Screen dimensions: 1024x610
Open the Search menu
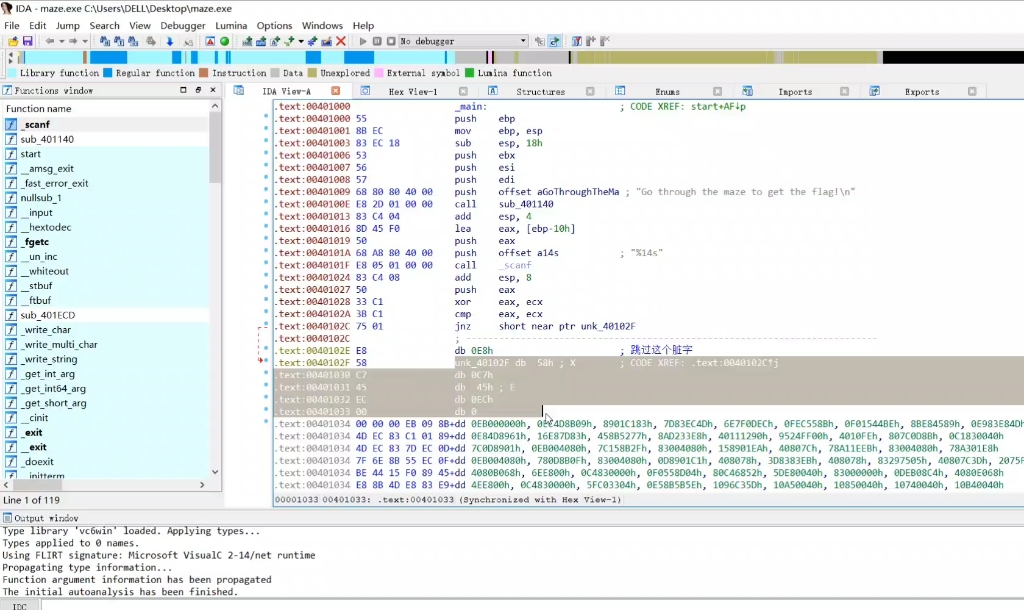pos(104,25)
